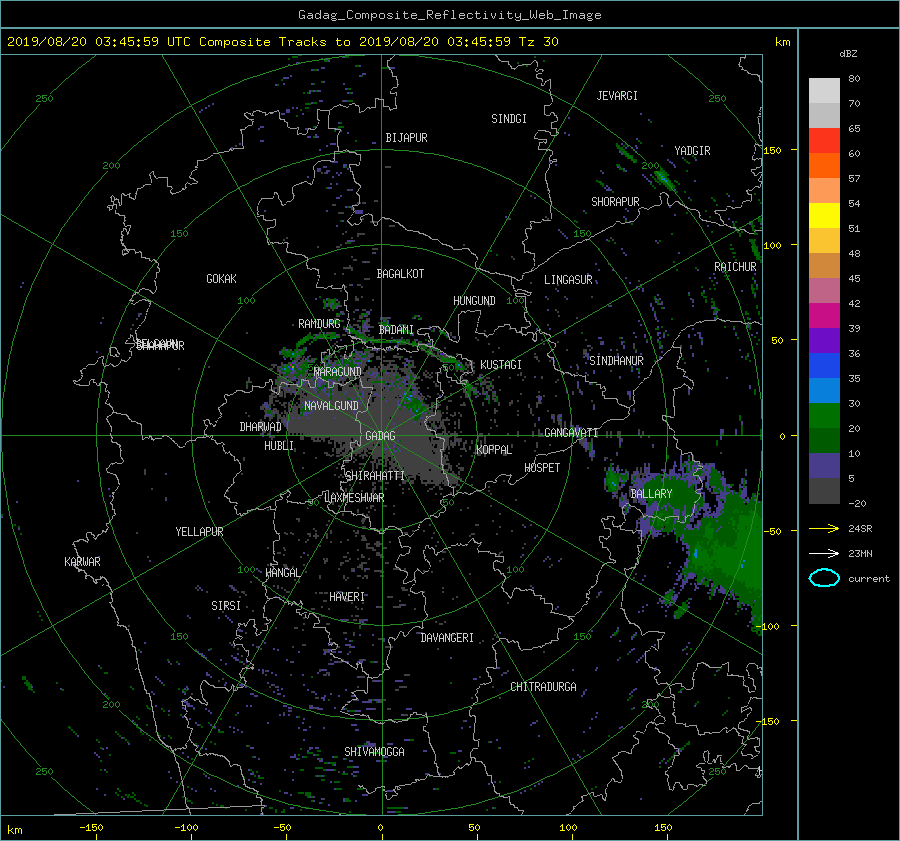Pick the light gray 70-80 dBZ swatch
900x841 pixels.
[x=824, y=90]
